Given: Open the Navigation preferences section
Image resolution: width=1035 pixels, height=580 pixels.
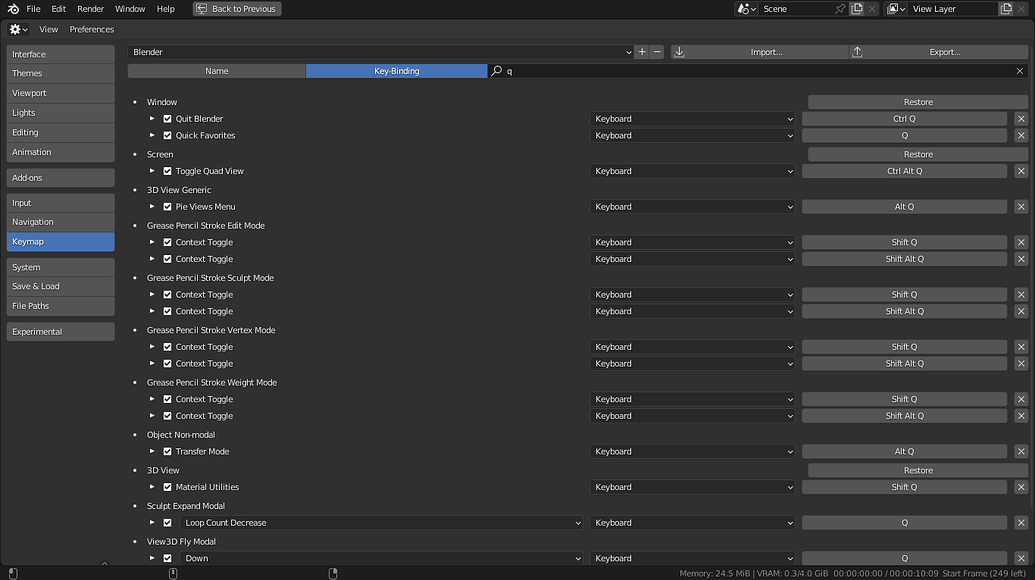Looking at the screenshot, I should [x=60, y=222].
